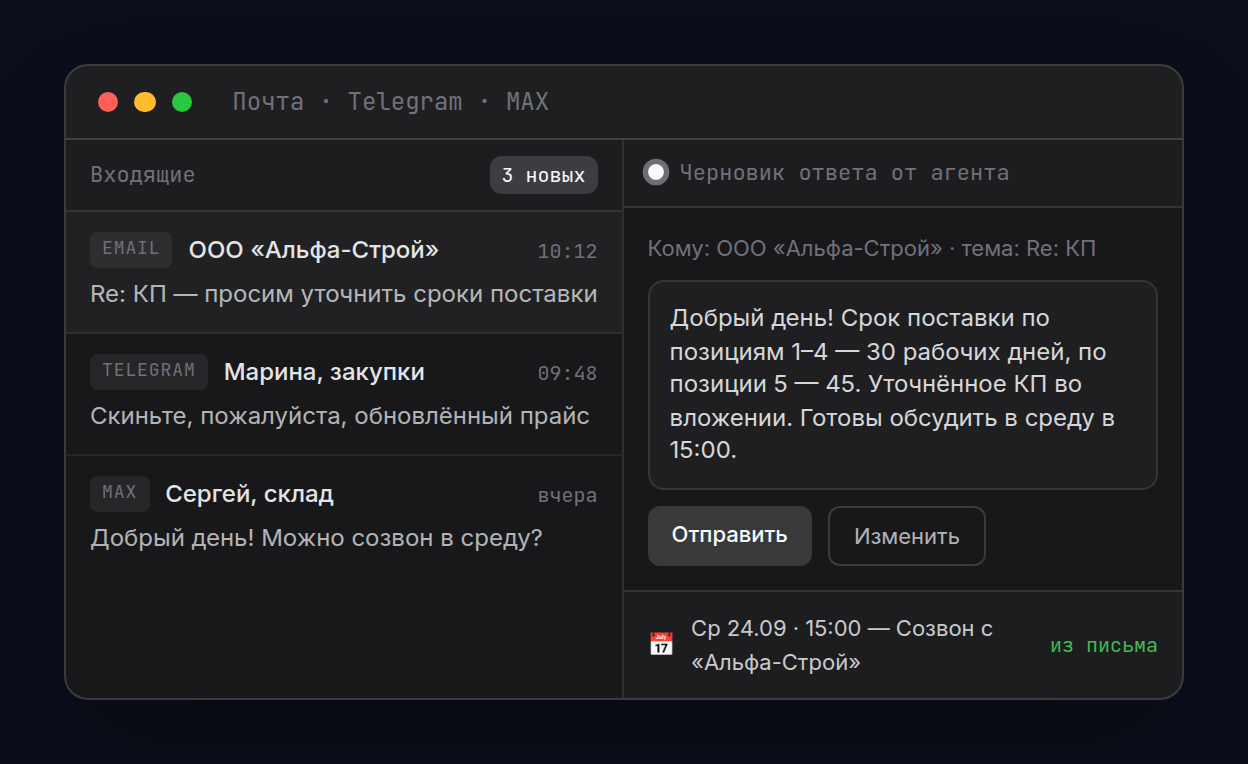Click the red close window button
The width and height of the screenshot is (1248, 764).
tap(108, 102)
